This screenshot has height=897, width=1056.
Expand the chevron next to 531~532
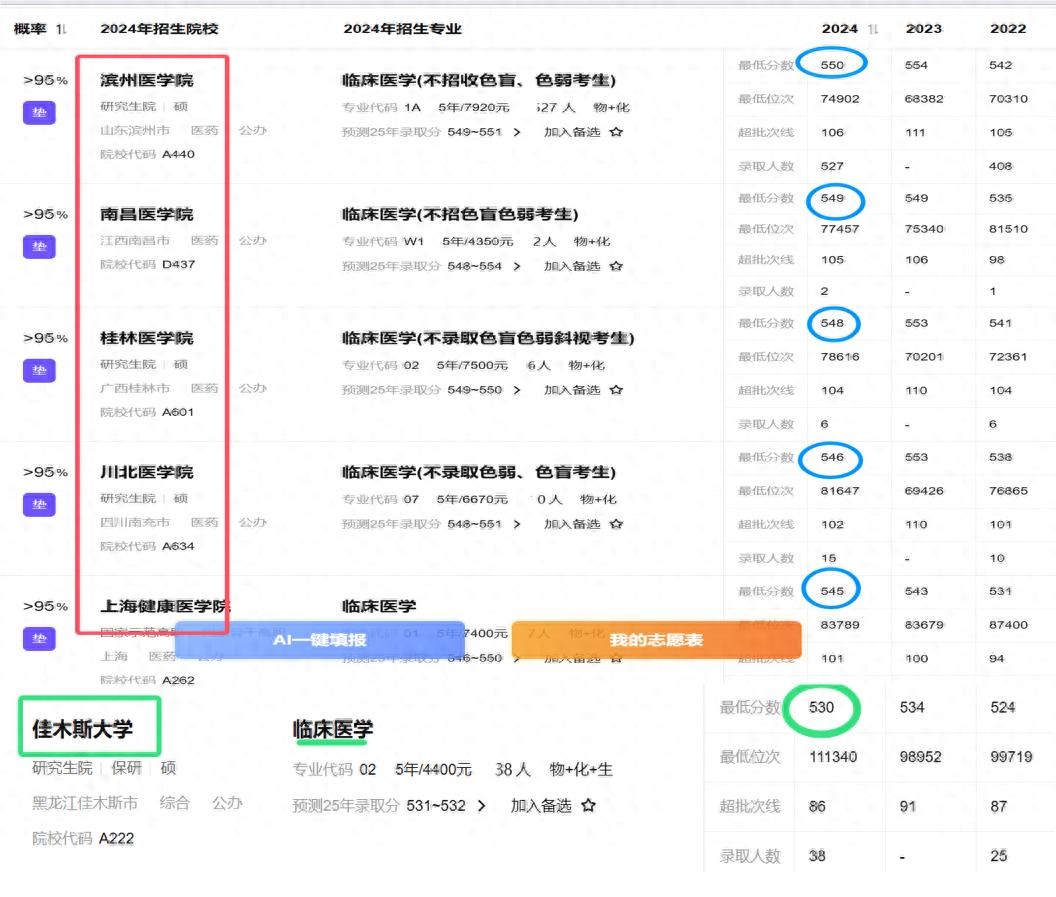(x=482, y=806)
